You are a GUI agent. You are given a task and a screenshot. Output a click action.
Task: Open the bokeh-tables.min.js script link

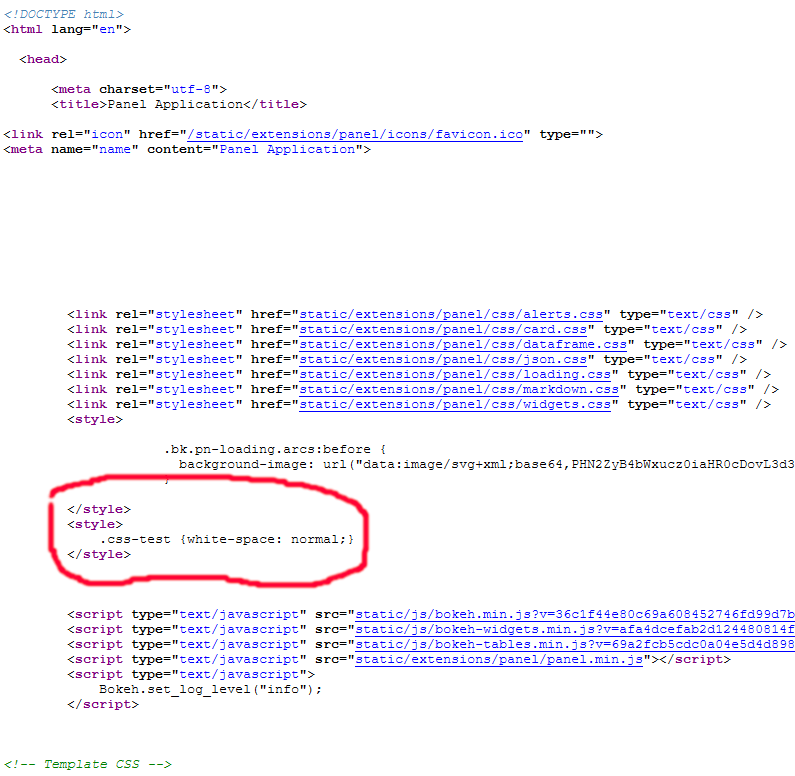pyautogui.click(x=574, y=645)
